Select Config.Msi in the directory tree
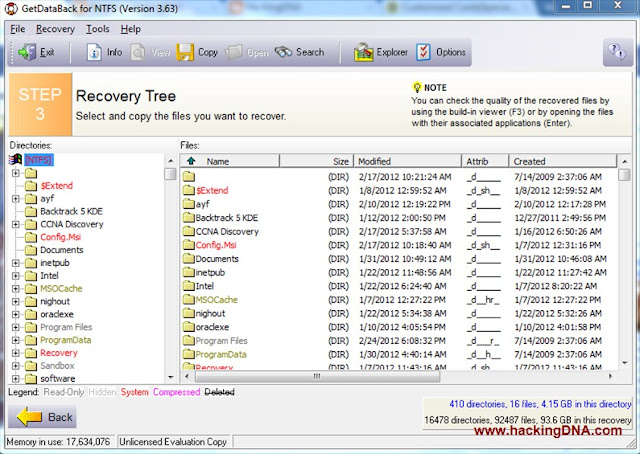 60,237
